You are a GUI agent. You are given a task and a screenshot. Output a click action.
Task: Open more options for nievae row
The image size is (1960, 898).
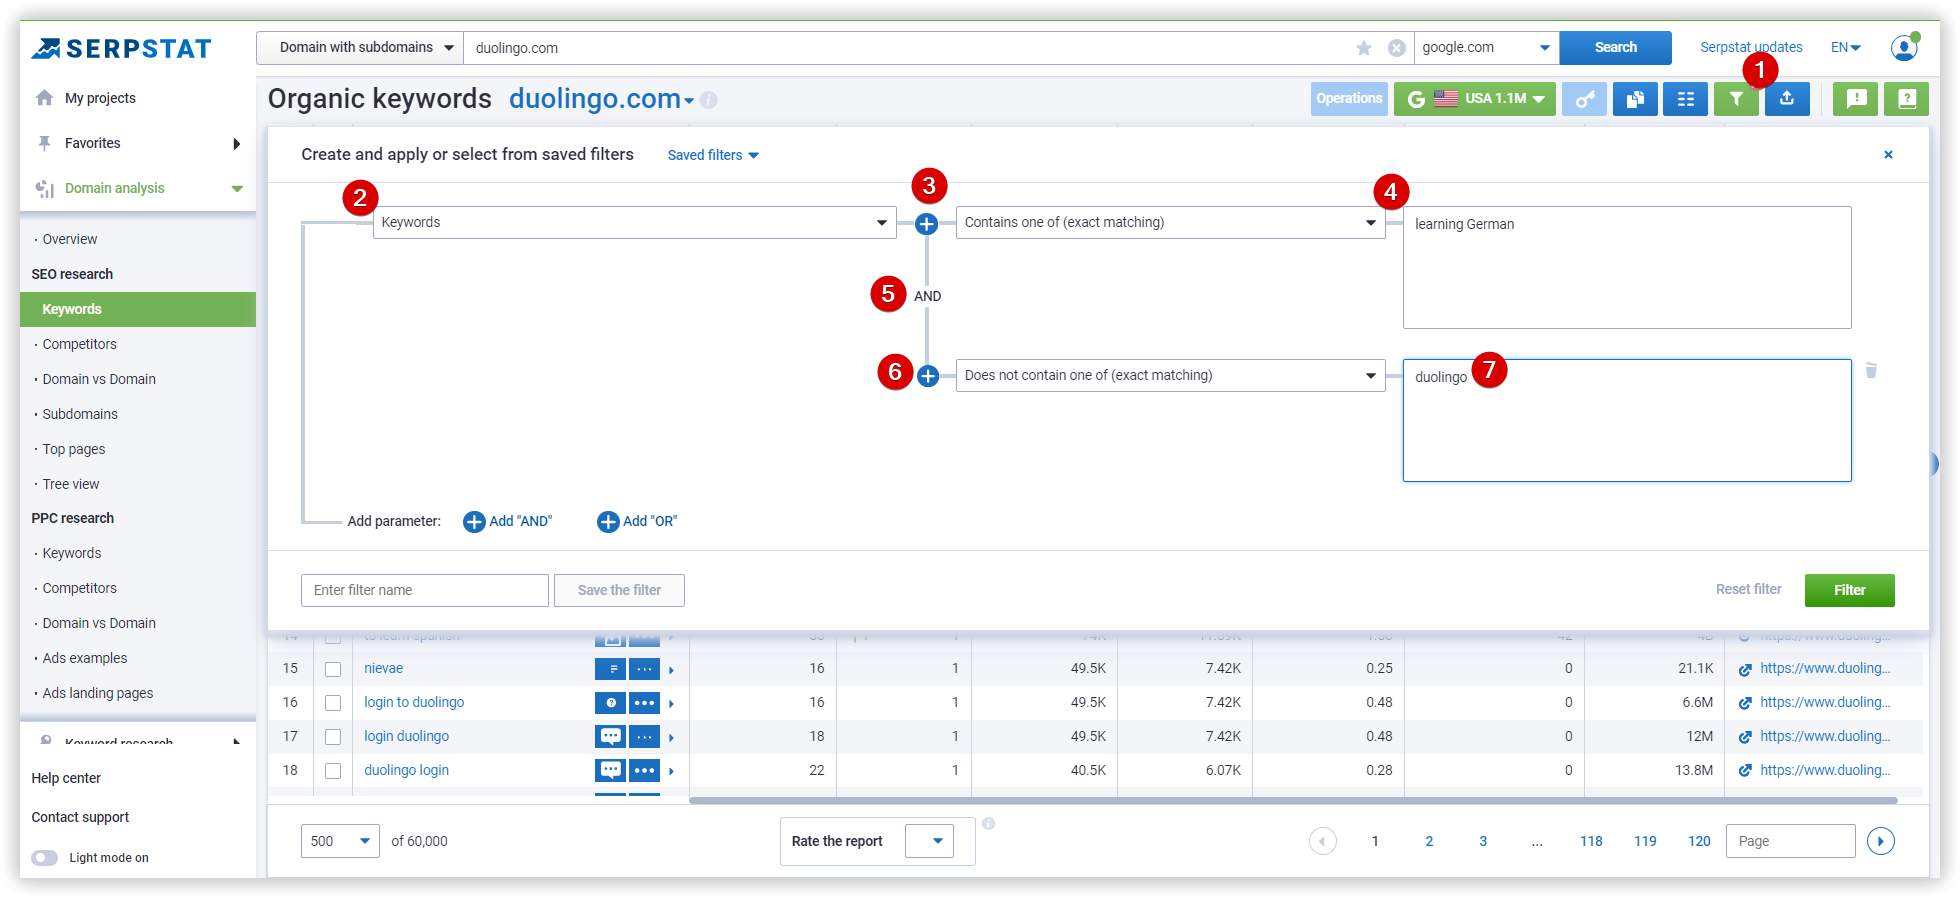click(x=645, y=669)
